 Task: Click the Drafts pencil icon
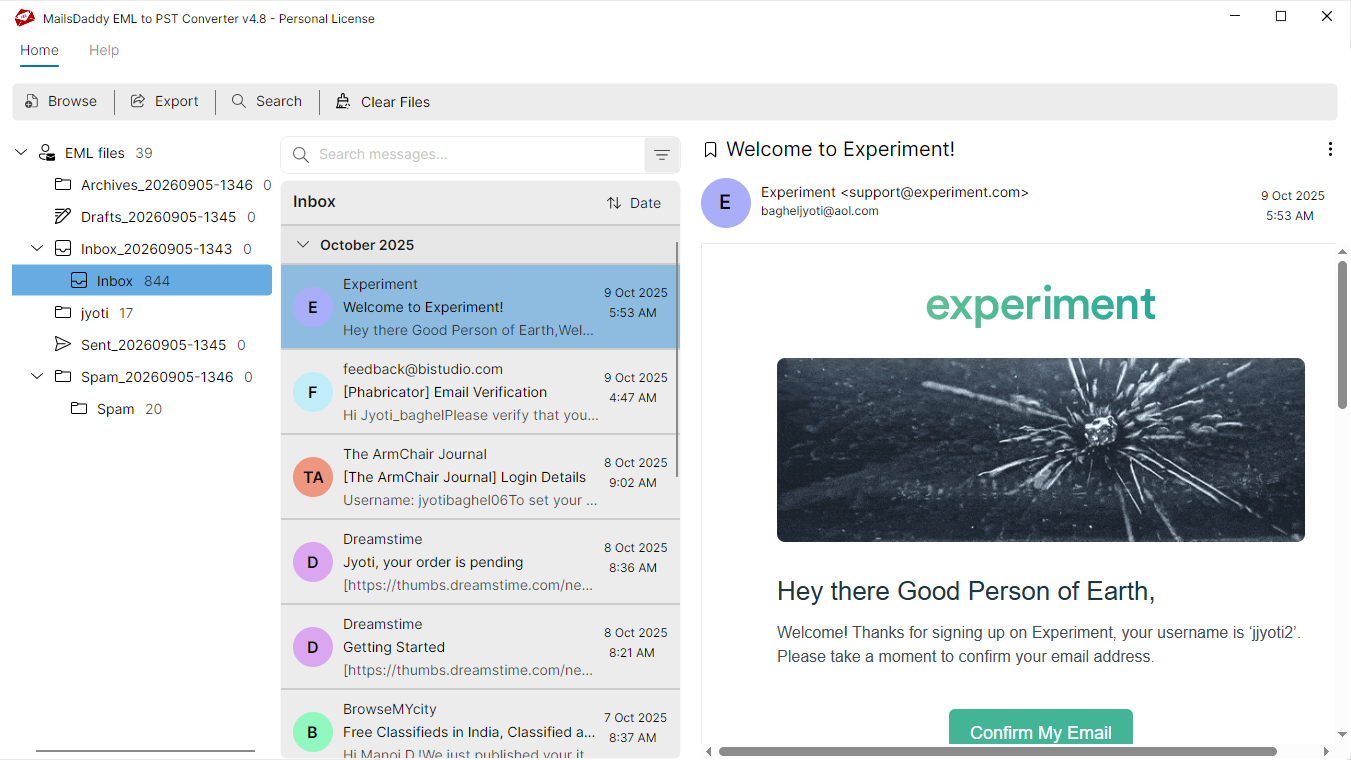pyautogui.click(x=63, y=217)
